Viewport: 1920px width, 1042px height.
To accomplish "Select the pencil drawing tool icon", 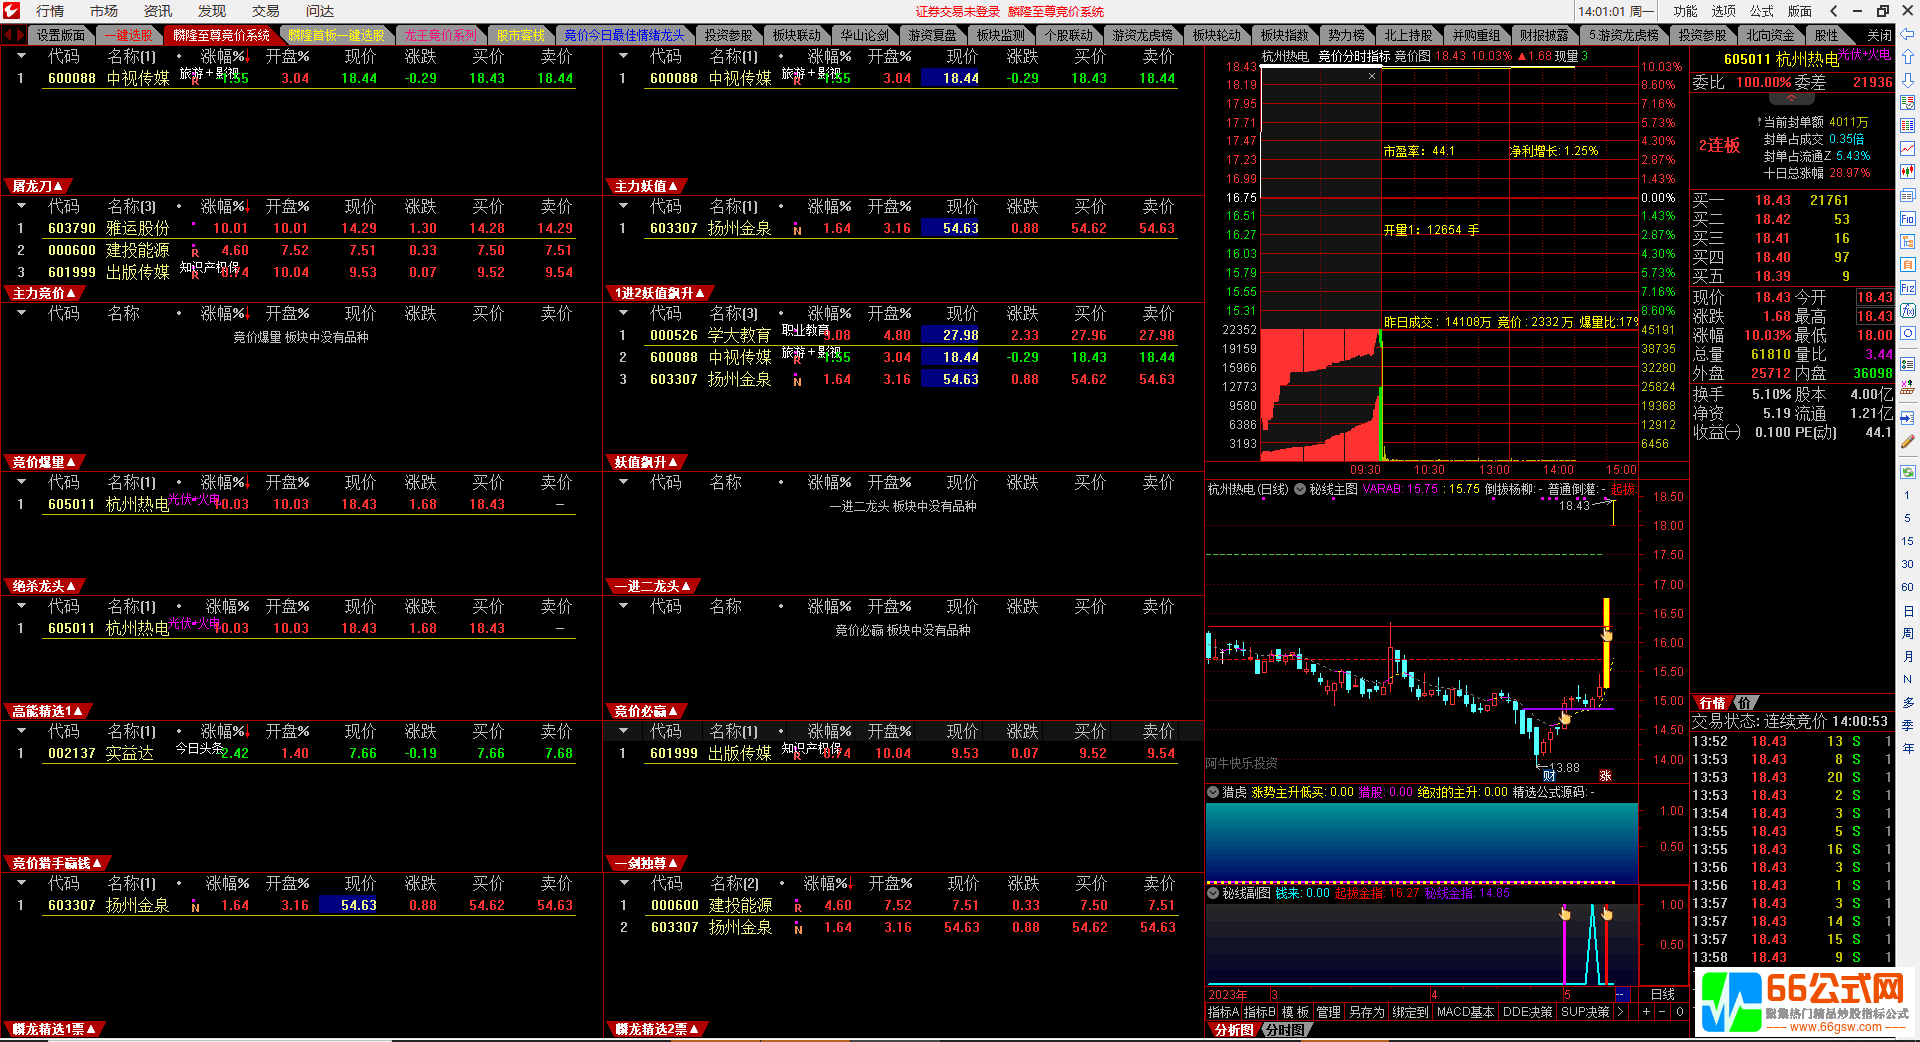I will (1908, 441).
